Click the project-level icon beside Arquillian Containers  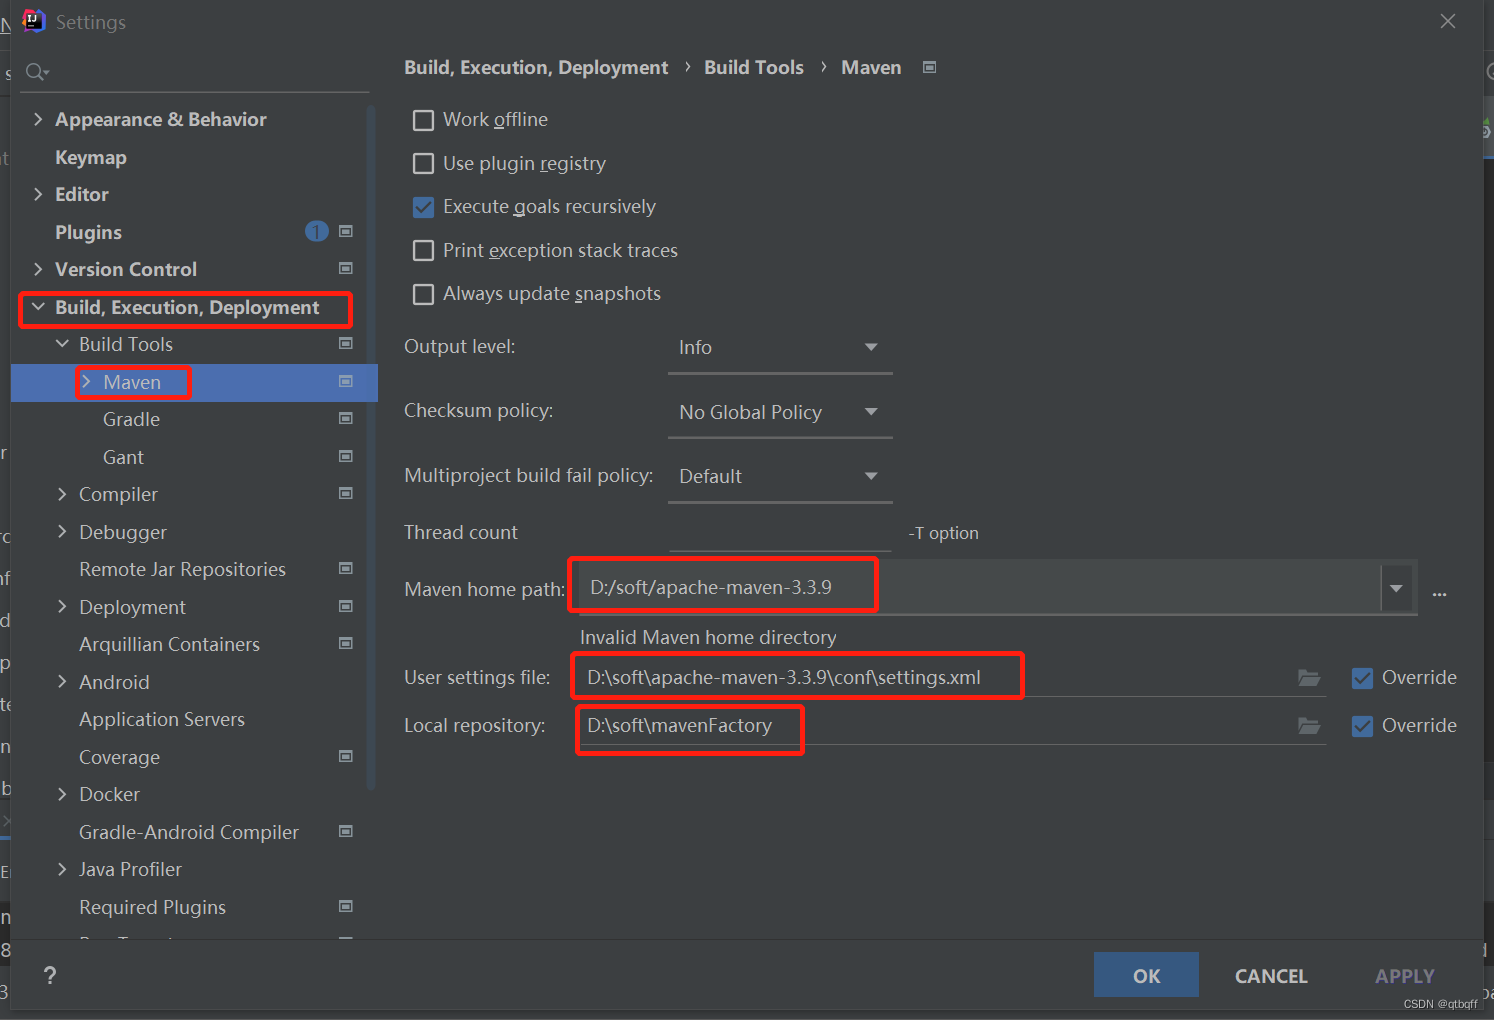click(x=346, y=643)
